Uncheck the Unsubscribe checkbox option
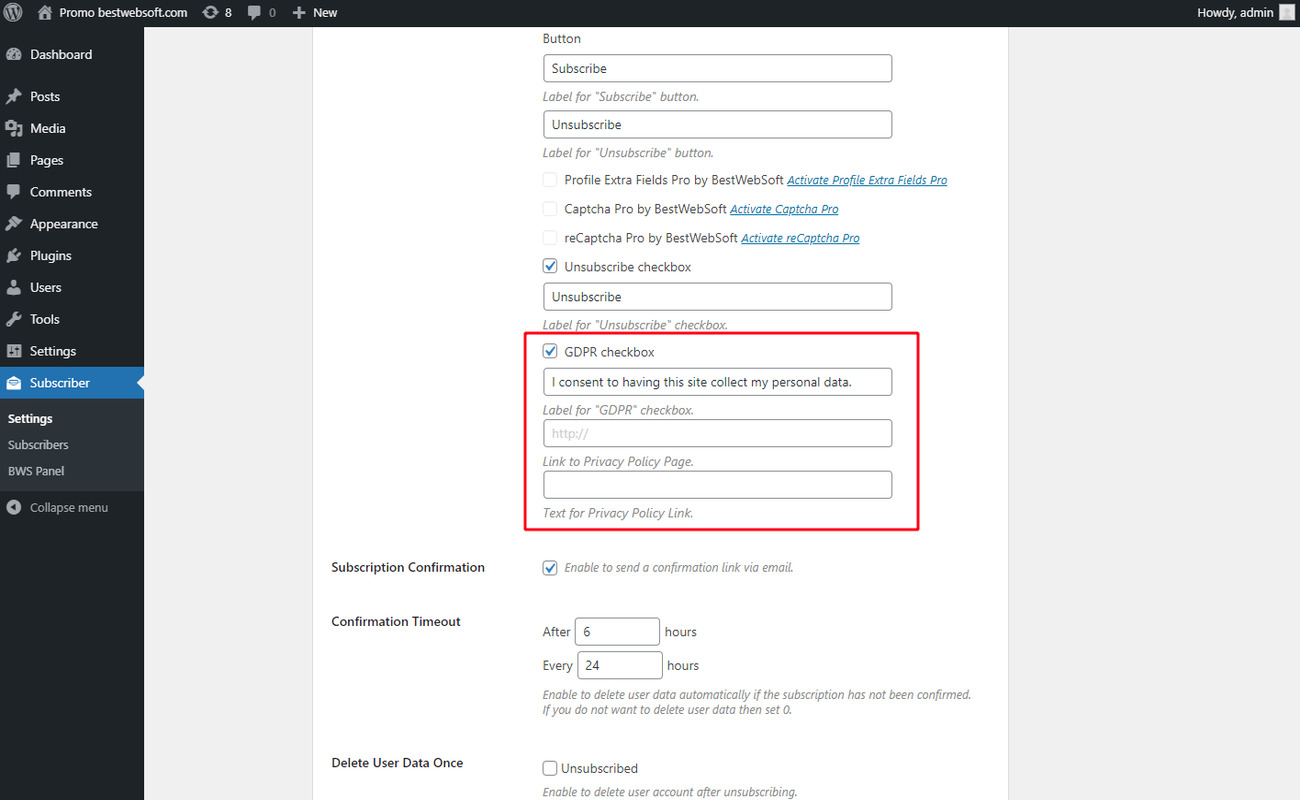 (550, 267)
